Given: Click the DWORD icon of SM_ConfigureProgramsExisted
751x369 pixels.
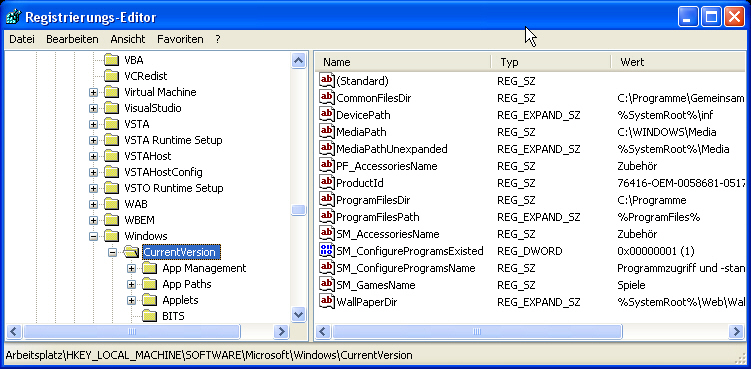Looking at the screenshot, I should click(327, 251).
